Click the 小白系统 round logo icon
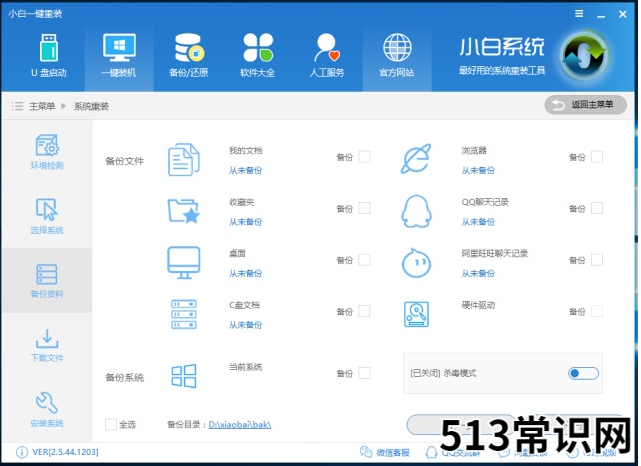The width and height of the screenshot is (641, 466). point(584,55)
